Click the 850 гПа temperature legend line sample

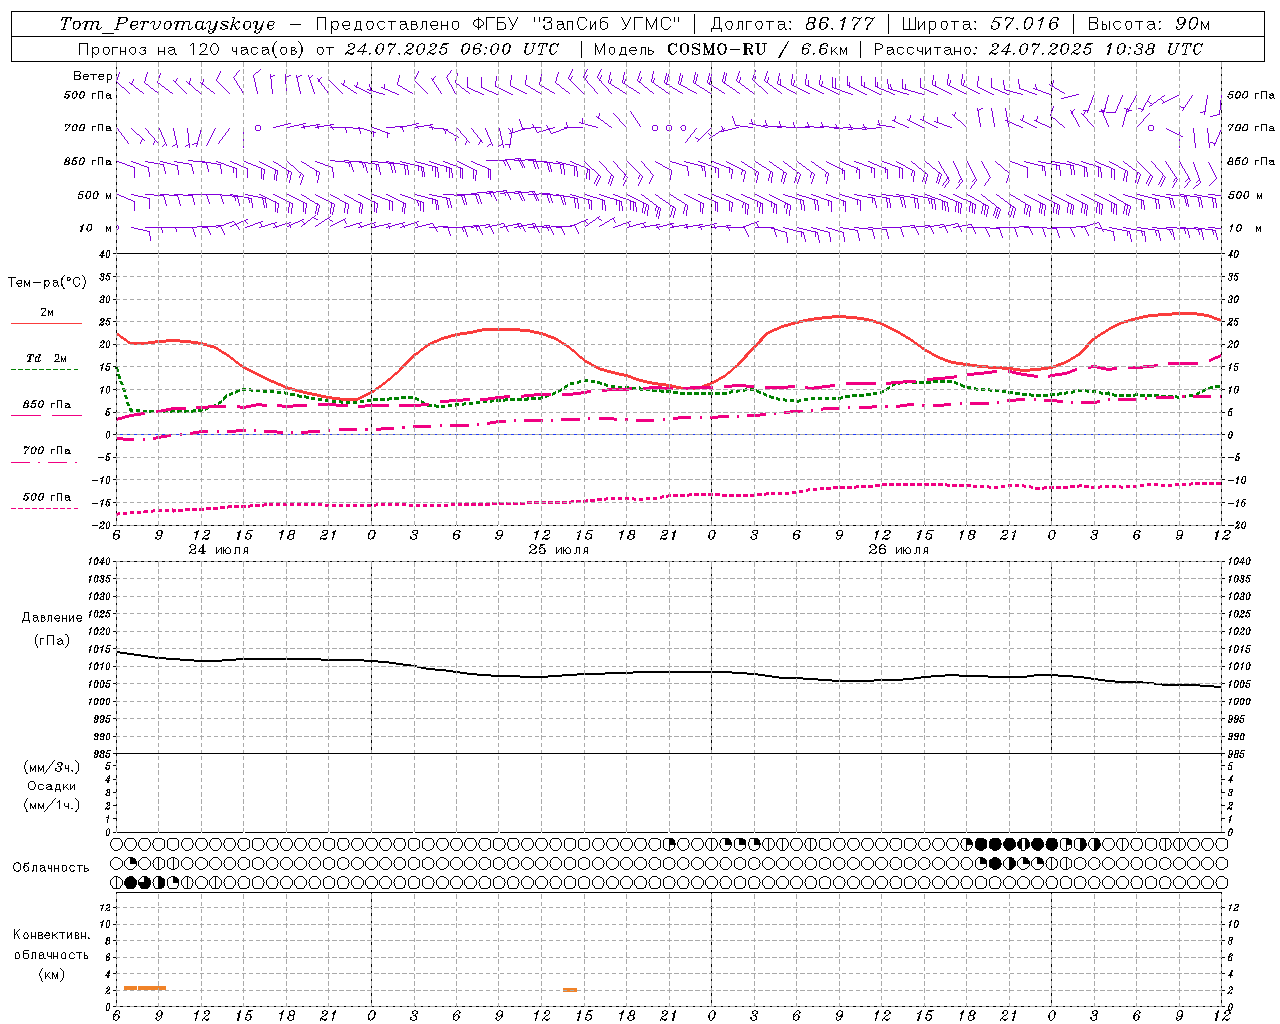click(46, 415)
